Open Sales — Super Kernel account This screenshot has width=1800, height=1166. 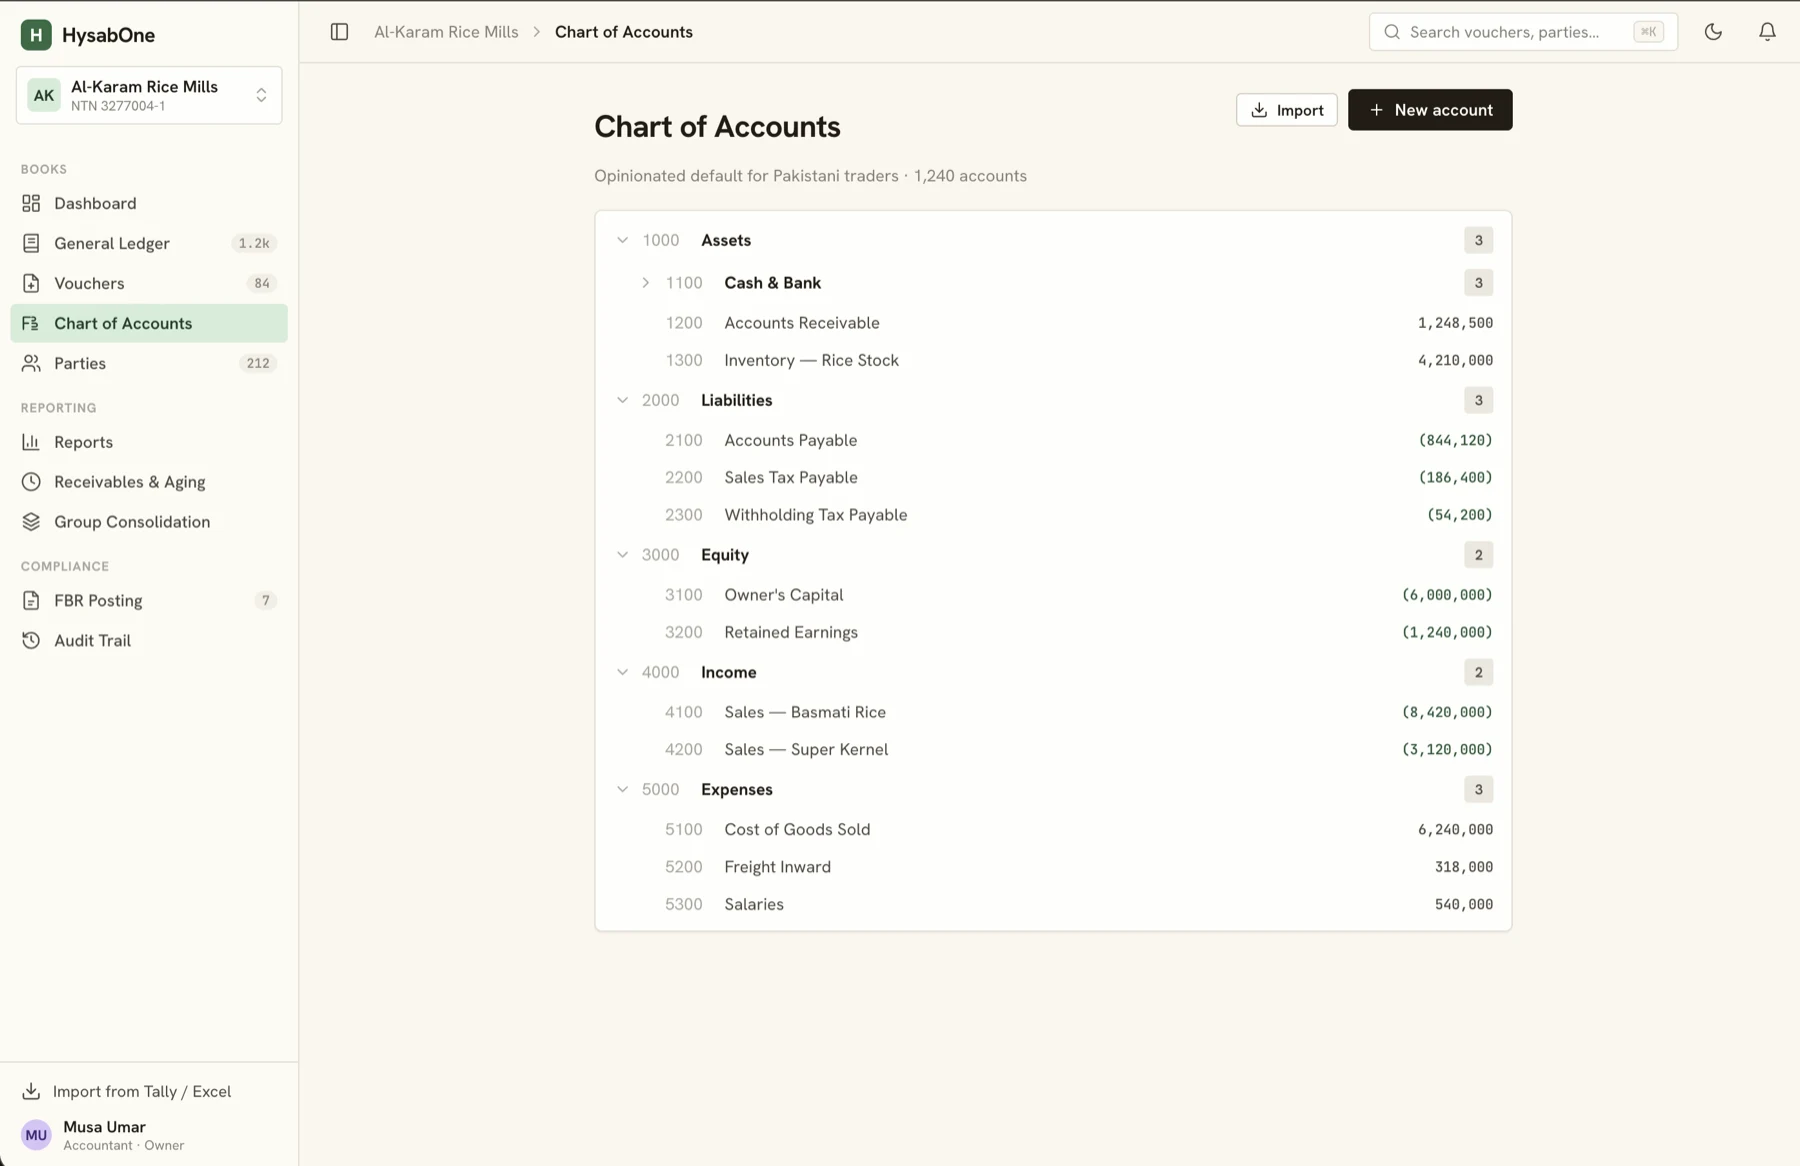[1053, 749]
